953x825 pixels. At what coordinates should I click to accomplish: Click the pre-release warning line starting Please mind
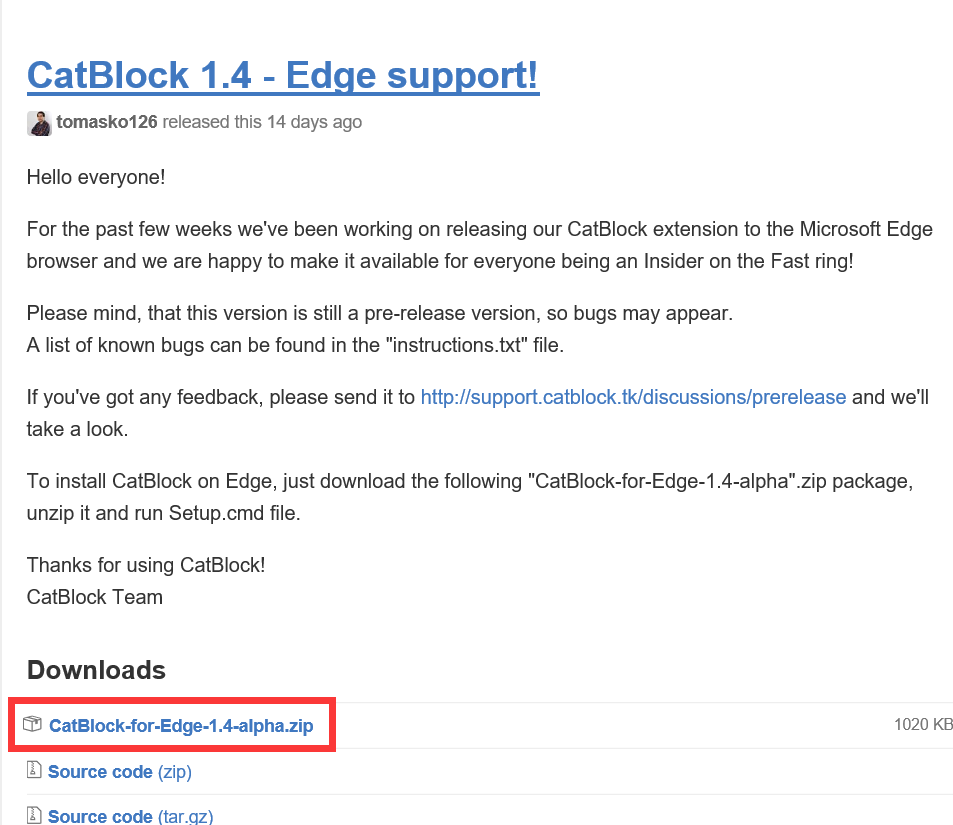(380, 313)
